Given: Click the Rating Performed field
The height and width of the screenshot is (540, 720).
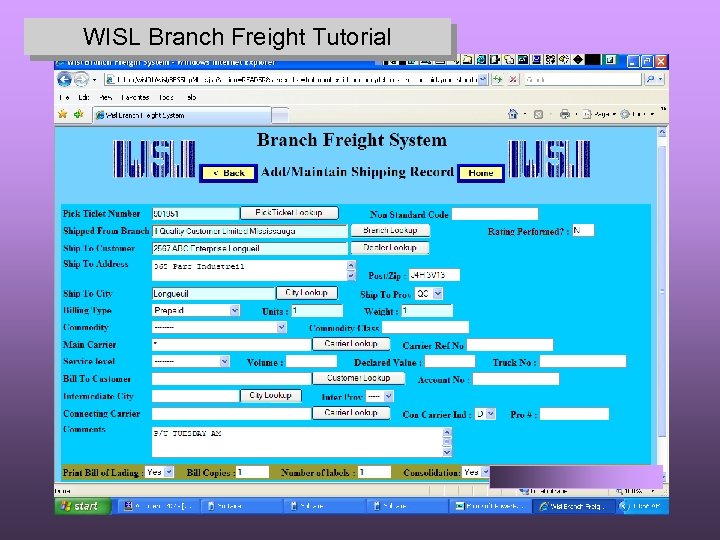Looking at the screenshot, I should click(583, 231).
